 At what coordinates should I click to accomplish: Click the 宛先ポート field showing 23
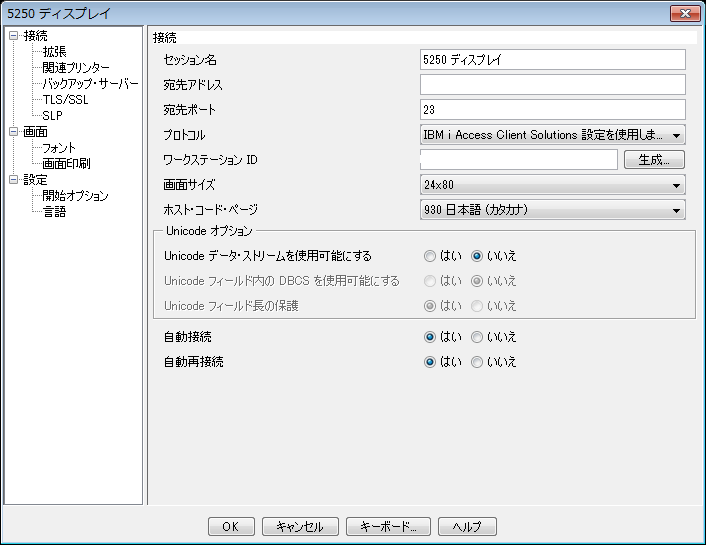(553, 109)
